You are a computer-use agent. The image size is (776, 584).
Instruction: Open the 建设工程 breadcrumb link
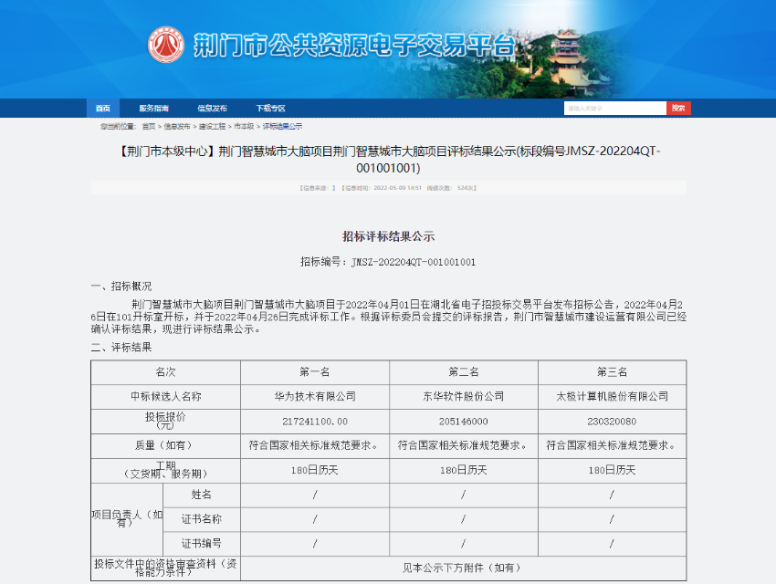(212, 127)
